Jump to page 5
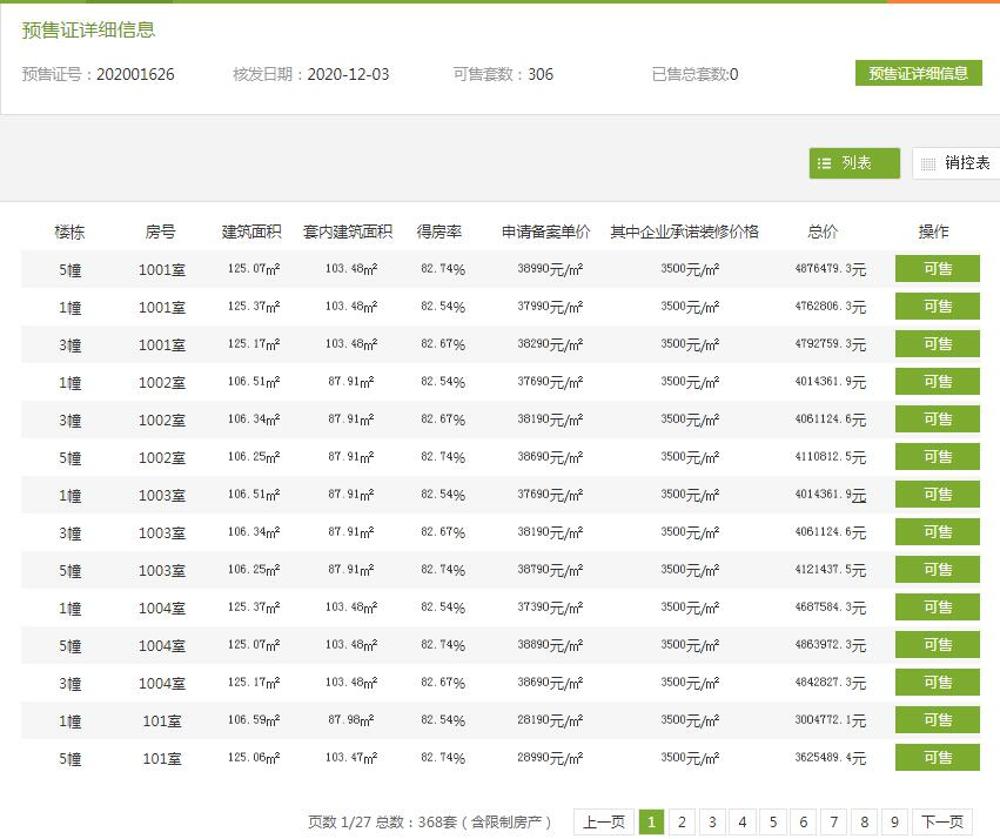The image size is (1000, 839). [x=773, y=822]
